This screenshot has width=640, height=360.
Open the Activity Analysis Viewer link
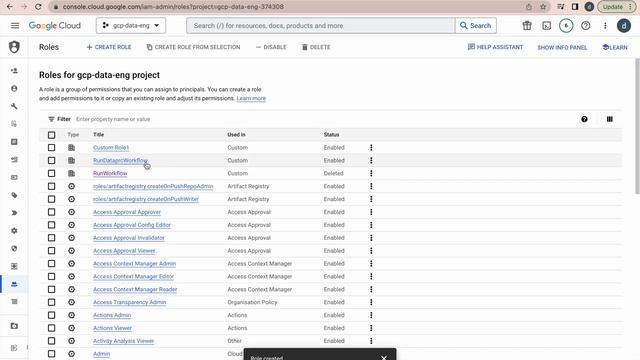[x=124, y=341]
